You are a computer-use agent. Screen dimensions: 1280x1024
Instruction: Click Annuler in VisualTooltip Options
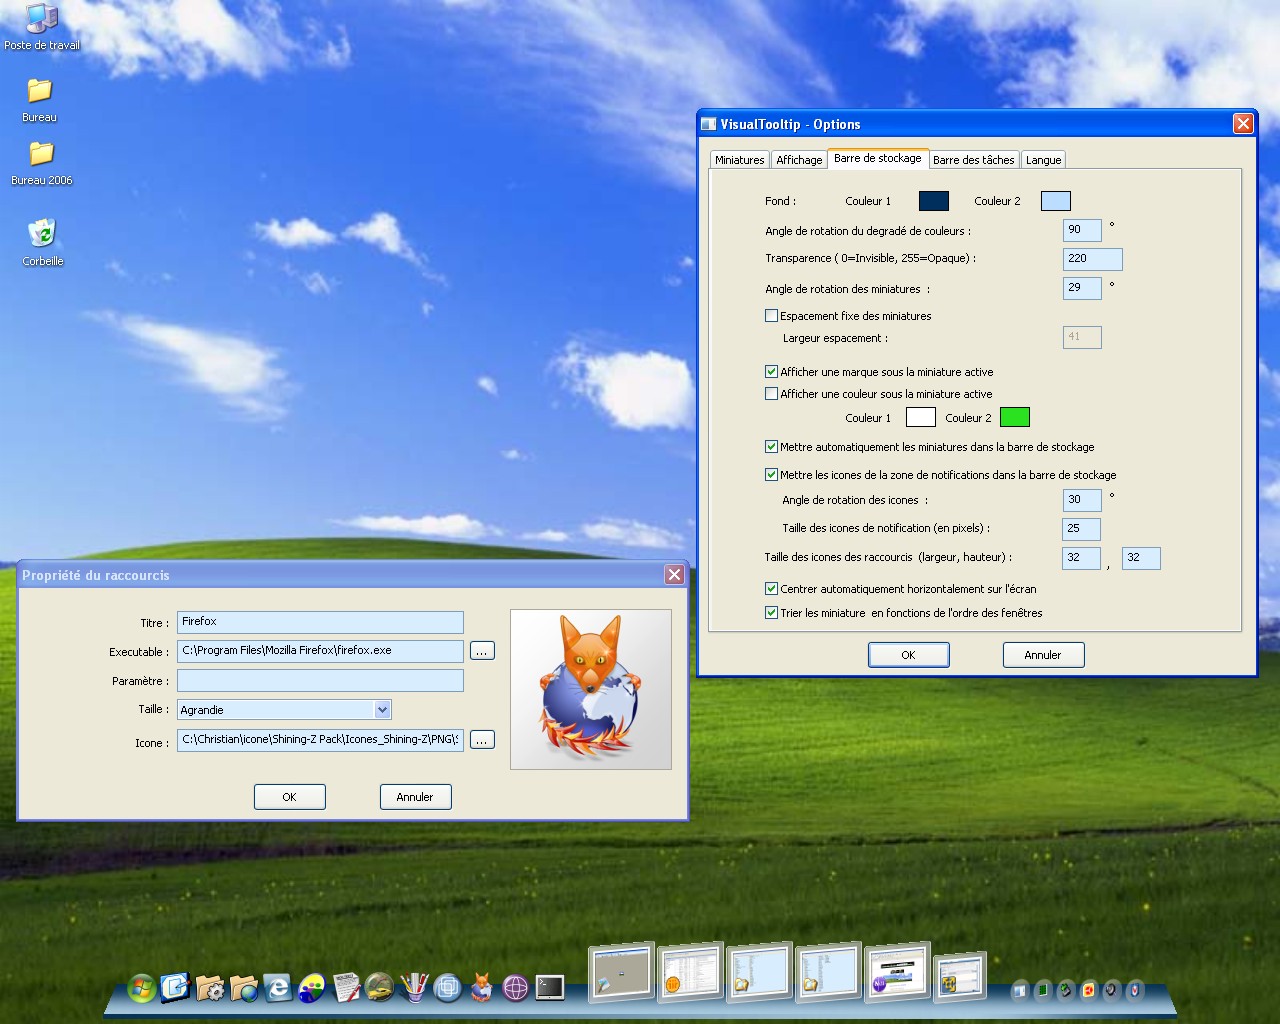coord(1042,655)
